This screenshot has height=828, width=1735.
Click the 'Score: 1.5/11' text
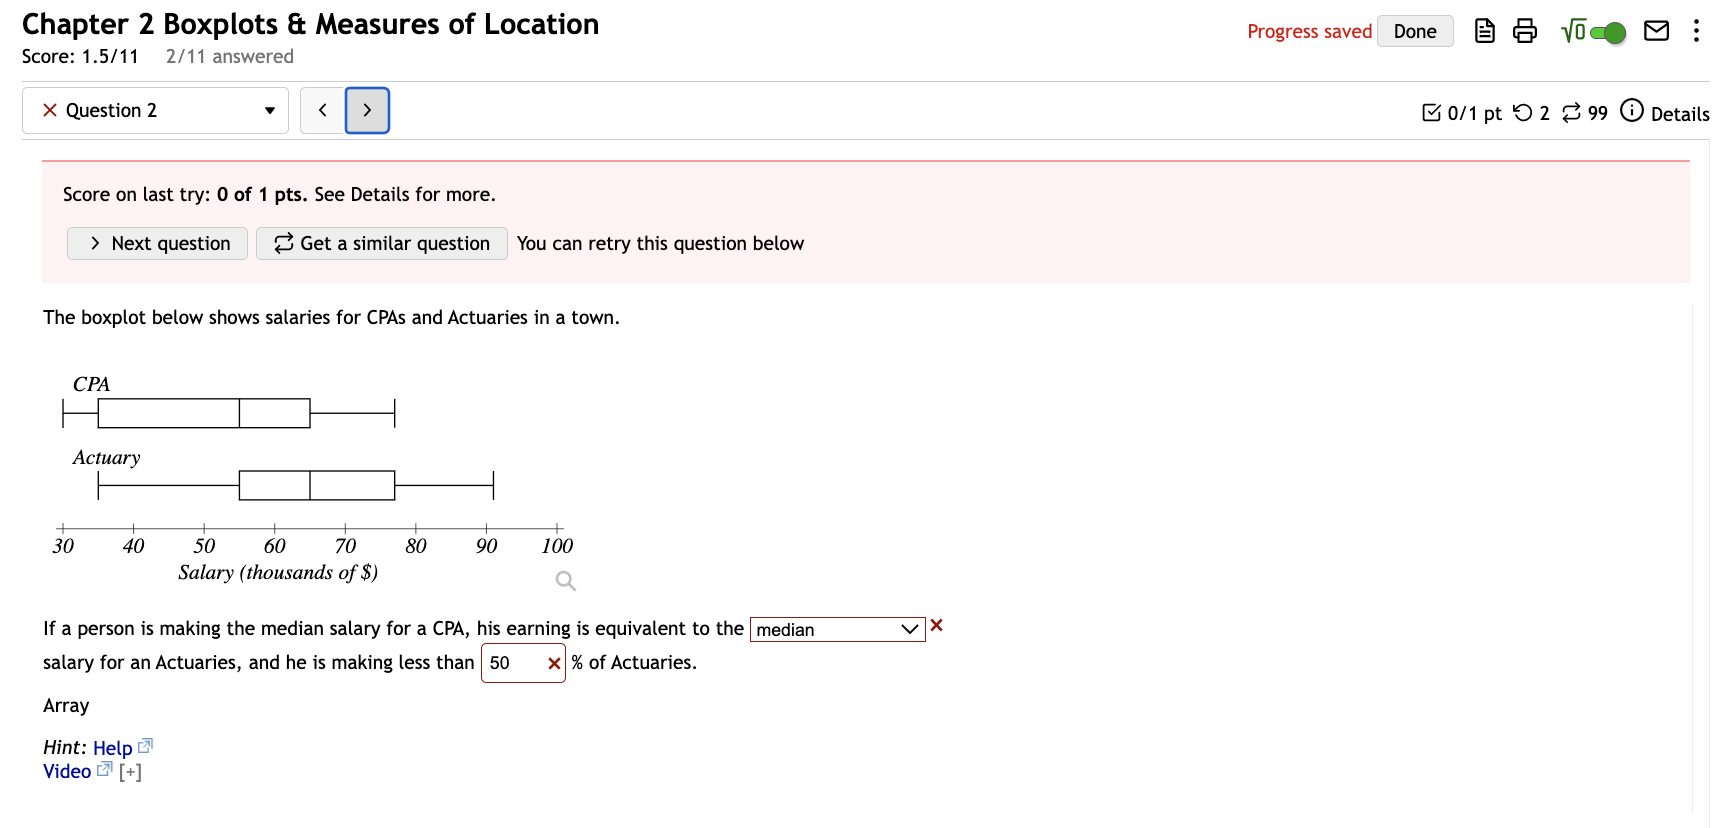point(80,56)
